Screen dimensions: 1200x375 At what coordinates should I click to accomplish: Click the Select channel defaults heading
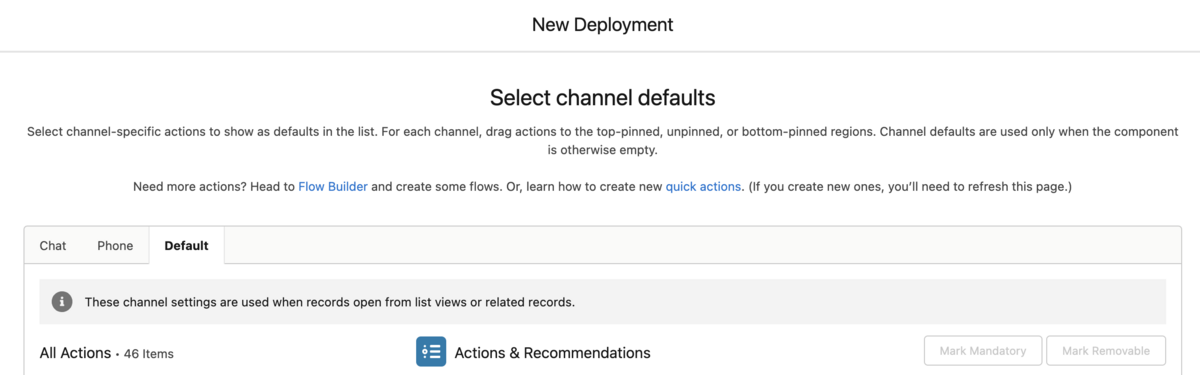[x=602, y=98]
